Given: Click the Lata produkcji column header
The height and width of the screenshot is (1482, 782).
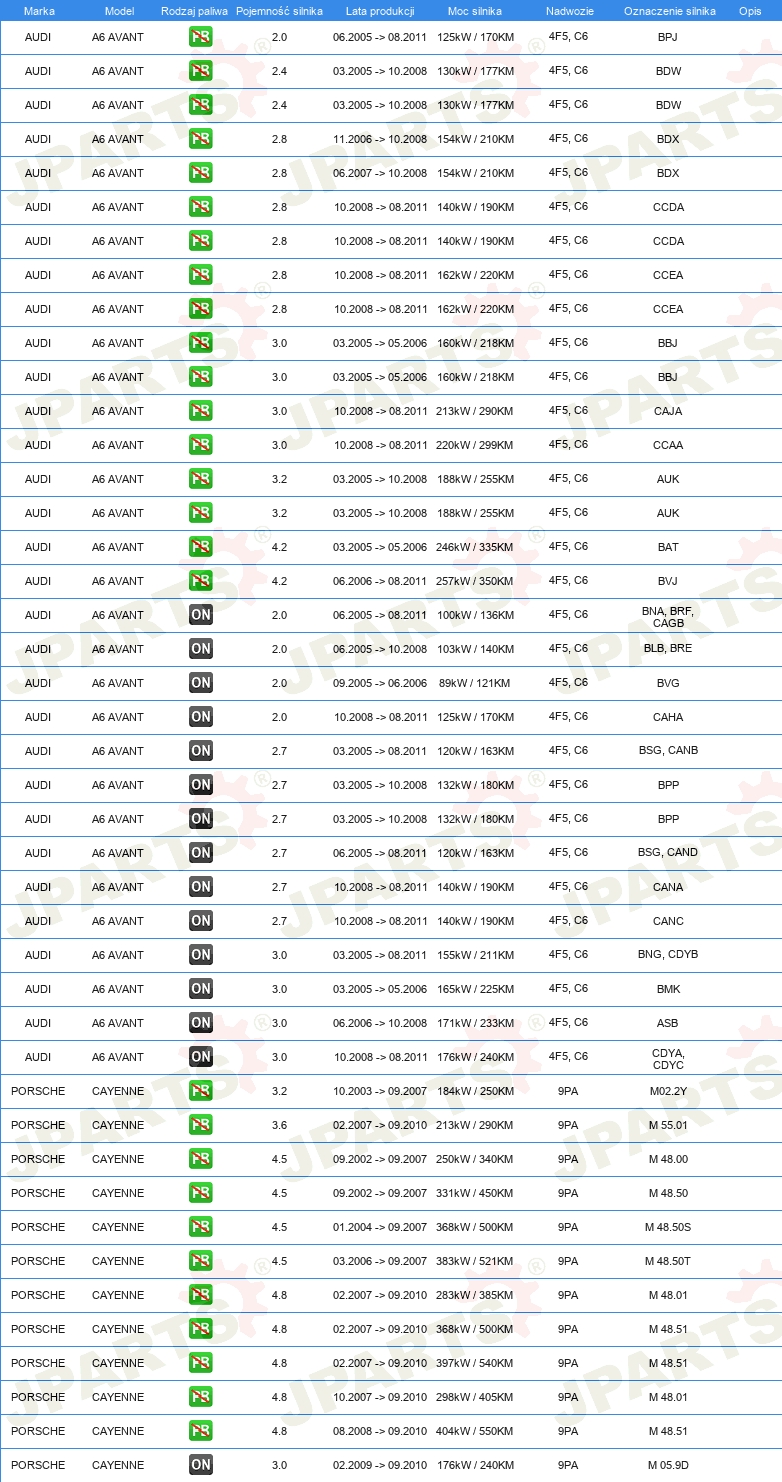Looking at the screenshot, I should pos(380,11).
